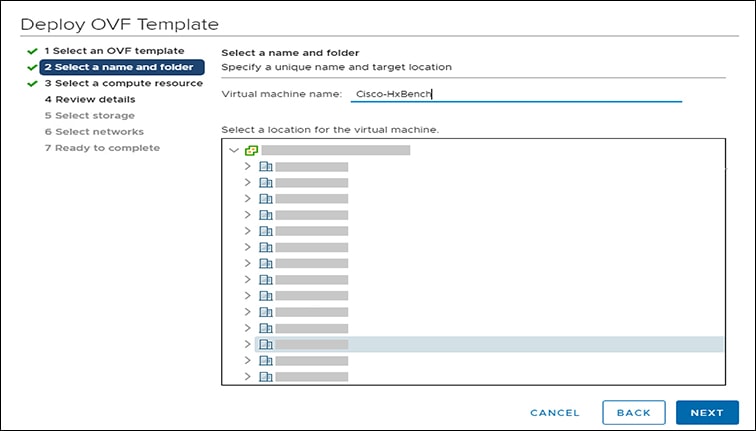Viewport: 756px width, 431px height.
Task: Open step 3 Select a compute resource
Action: (x=124, y=84)
